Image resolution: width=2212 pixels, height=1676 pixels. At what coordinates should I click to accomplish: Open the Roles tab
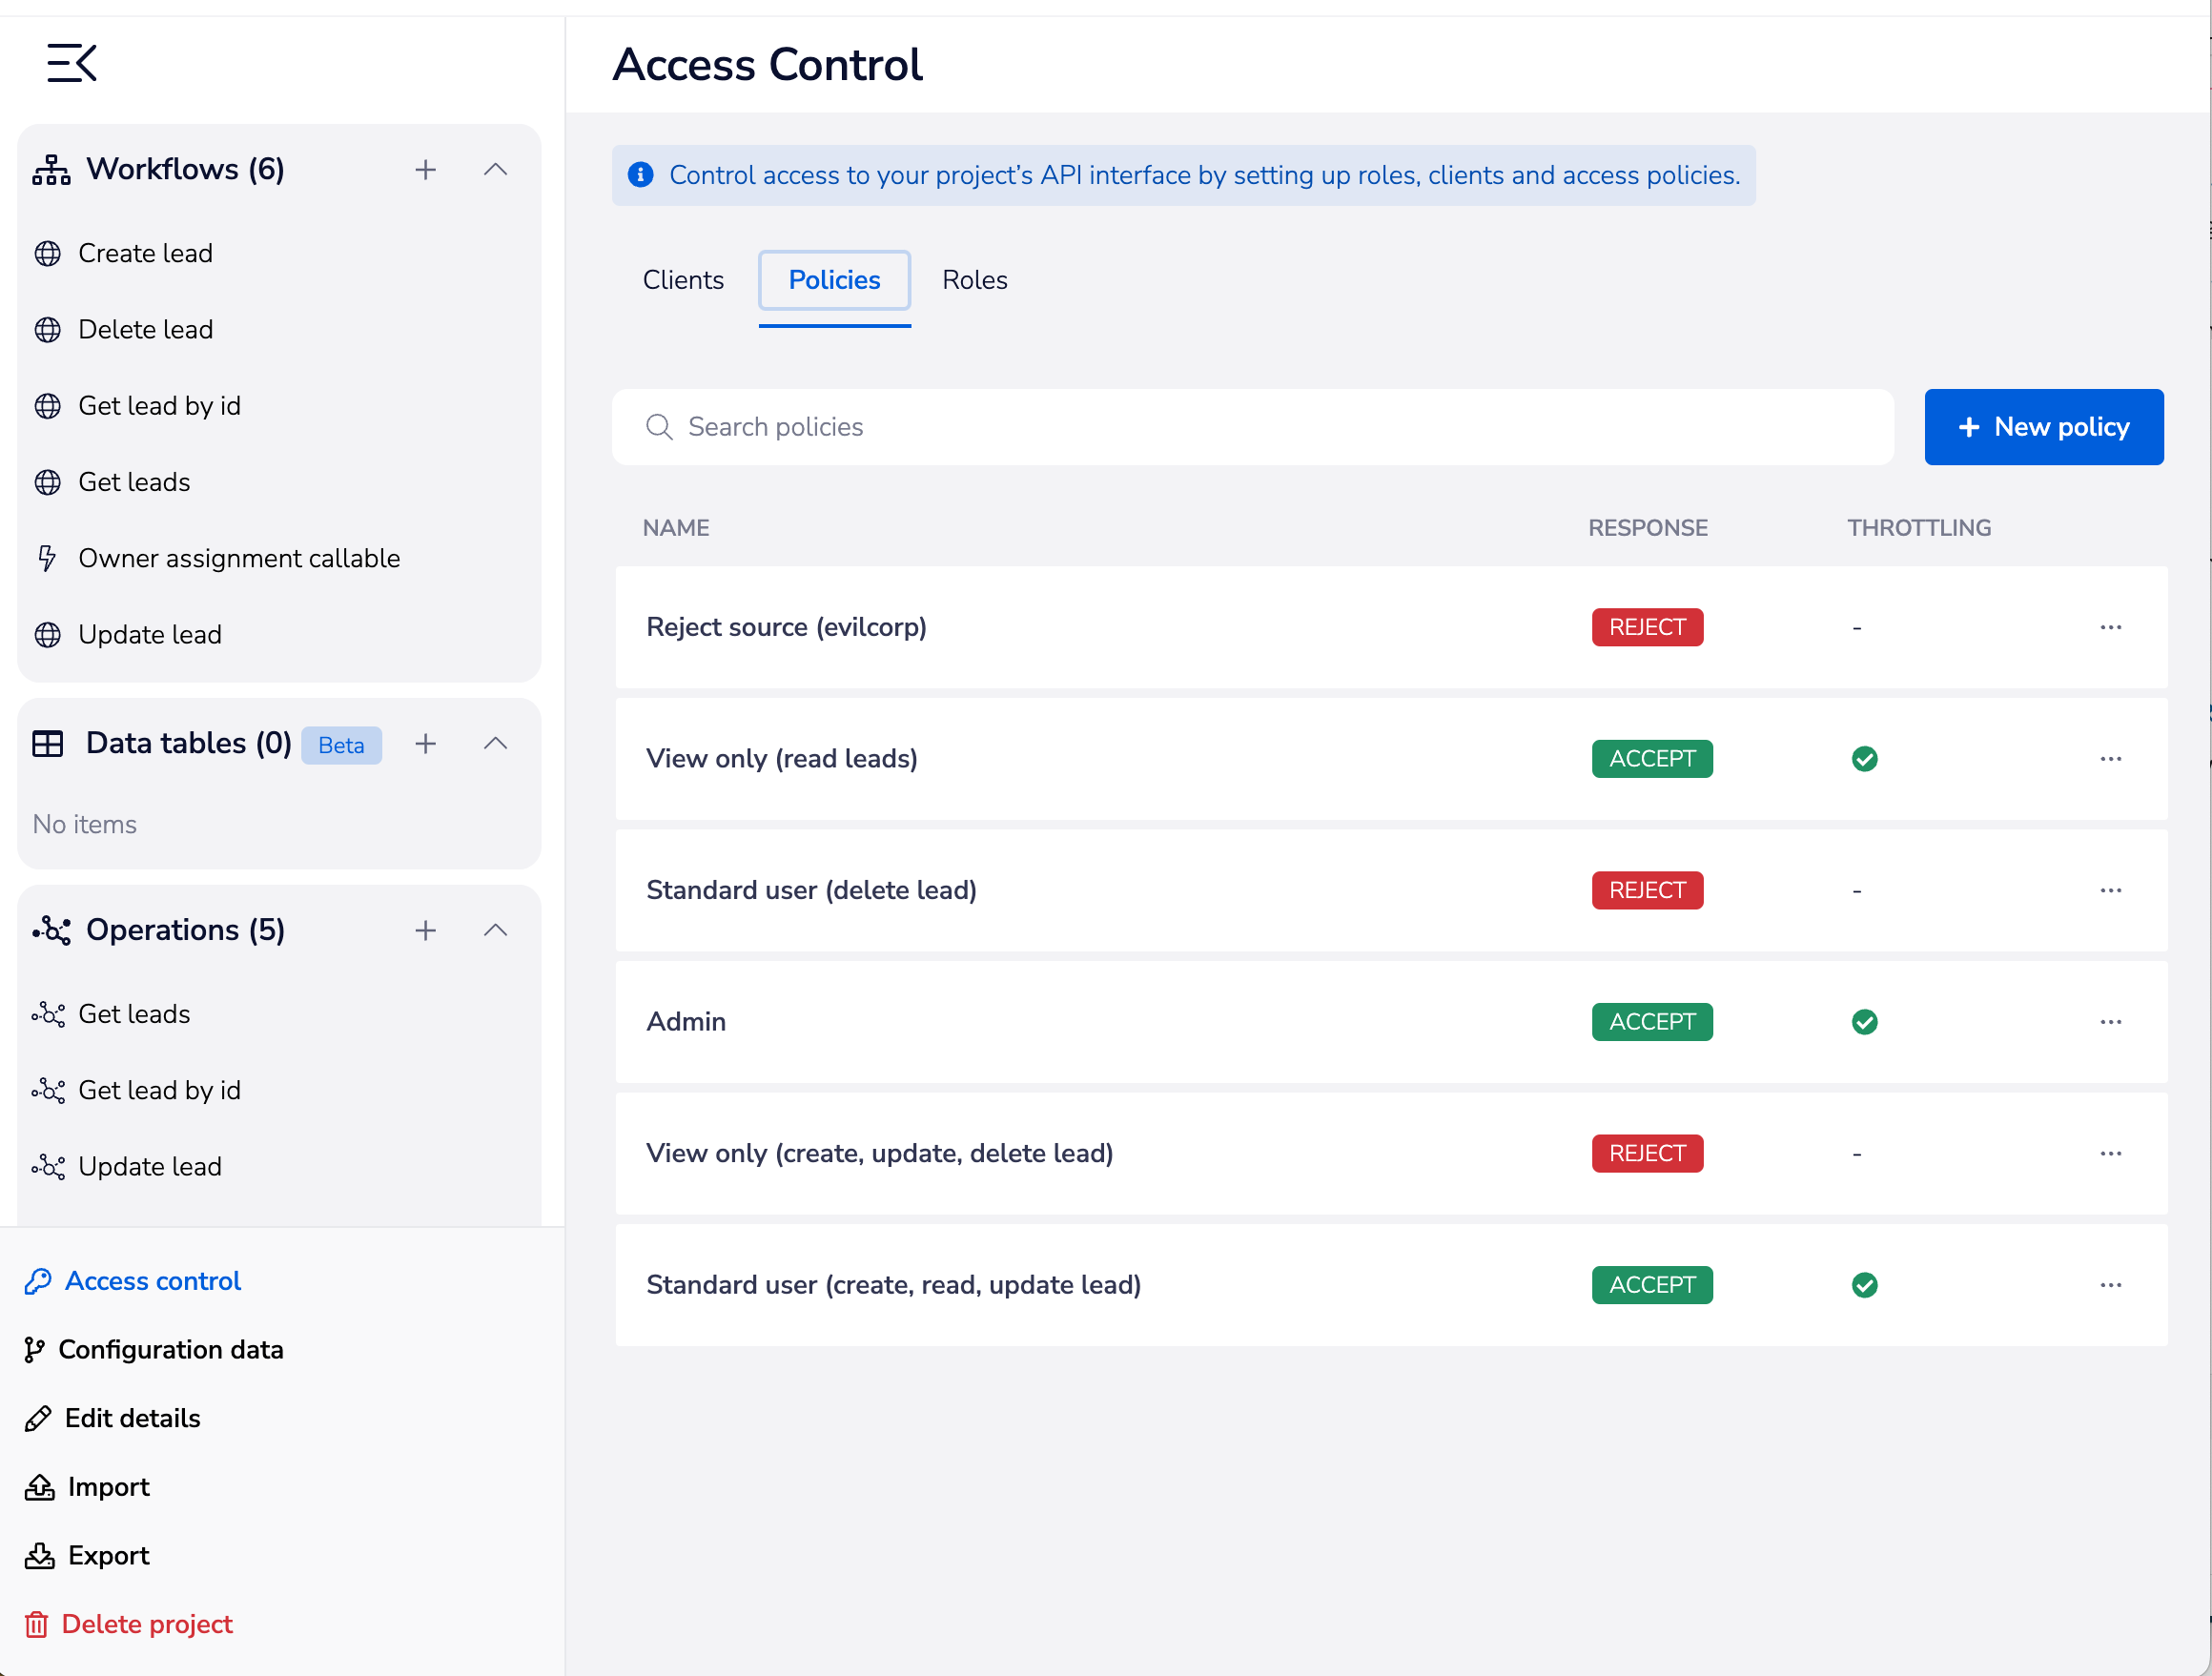(973, 280)
